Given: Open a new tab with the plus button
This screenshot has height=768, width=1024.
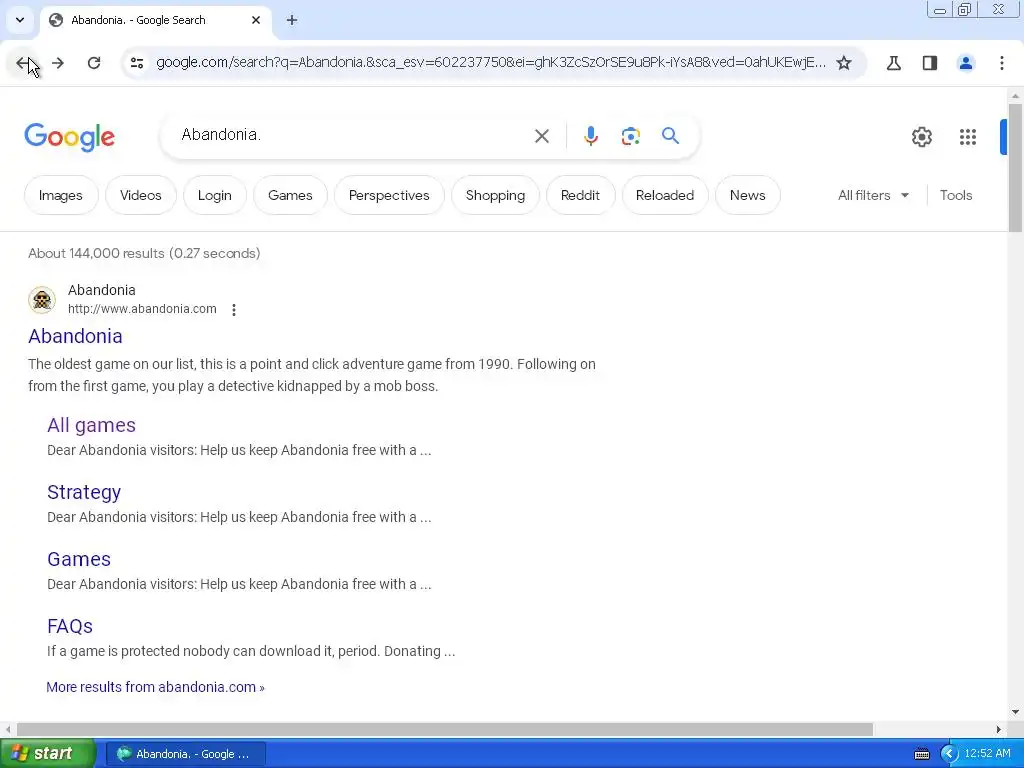Looking at the screenshot, I should [x=292, y=20].
